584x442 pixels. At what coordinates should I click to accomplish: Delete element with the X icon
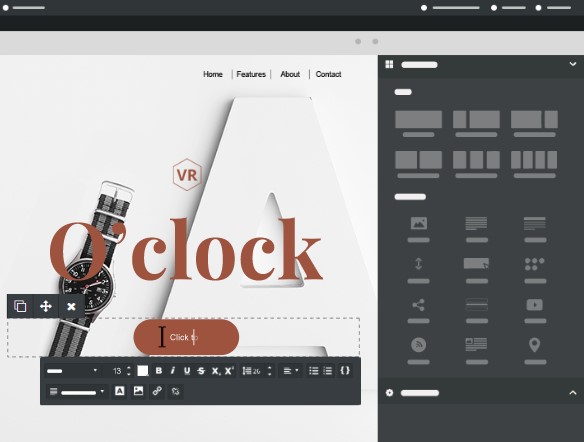point(71,306)
